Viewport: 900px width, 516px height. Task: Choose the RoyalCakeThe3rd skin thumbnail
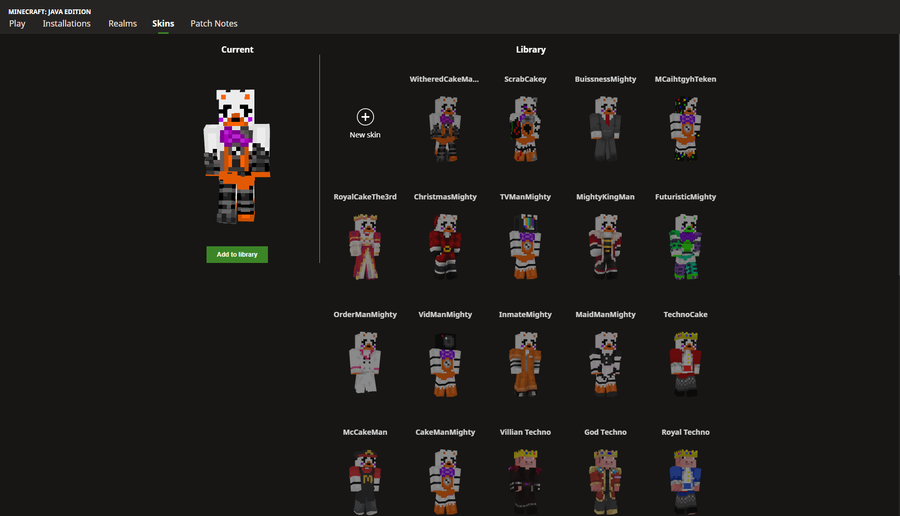point(365,247)
